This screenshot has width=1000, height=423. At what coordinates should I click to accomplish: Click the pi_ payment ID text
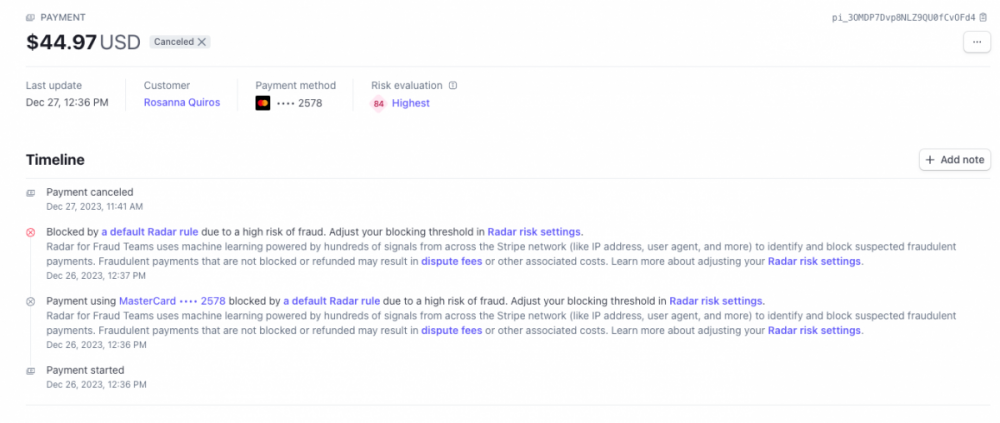[904, 18]
